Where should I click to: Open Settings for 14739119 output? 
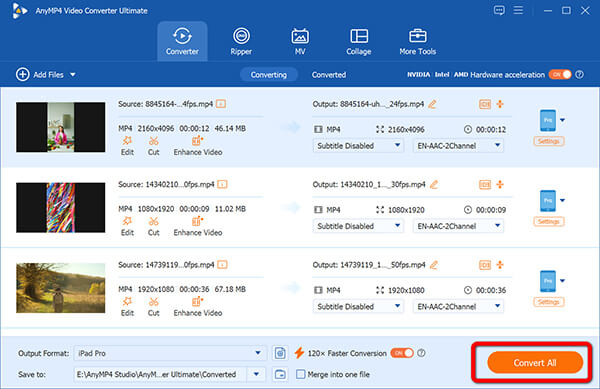(549, 302)
